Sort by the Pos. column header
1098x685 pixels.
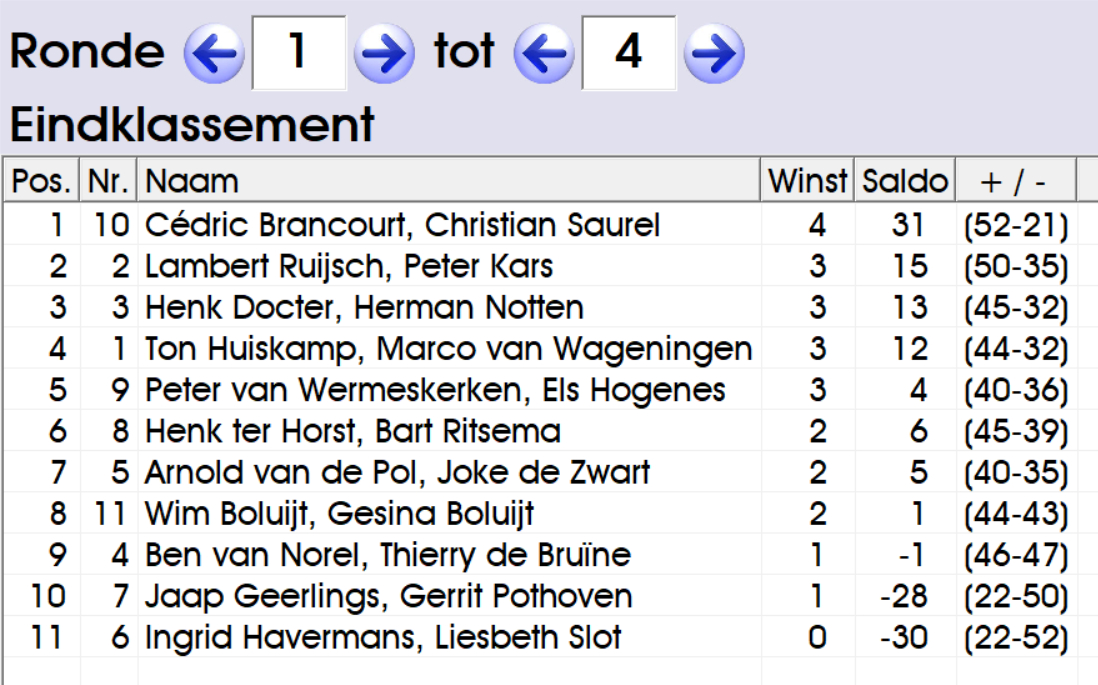41,181
